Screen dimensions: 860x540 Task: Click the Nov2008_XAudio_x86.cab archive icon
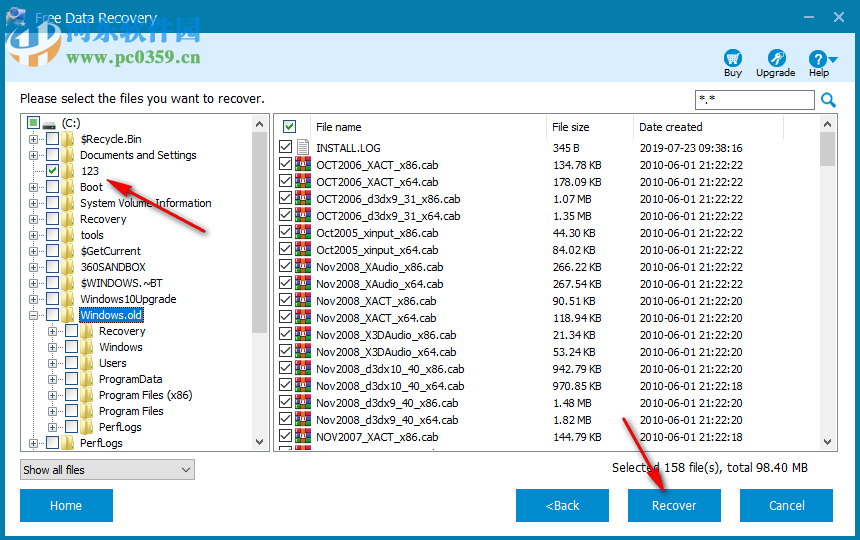(303, 266)
